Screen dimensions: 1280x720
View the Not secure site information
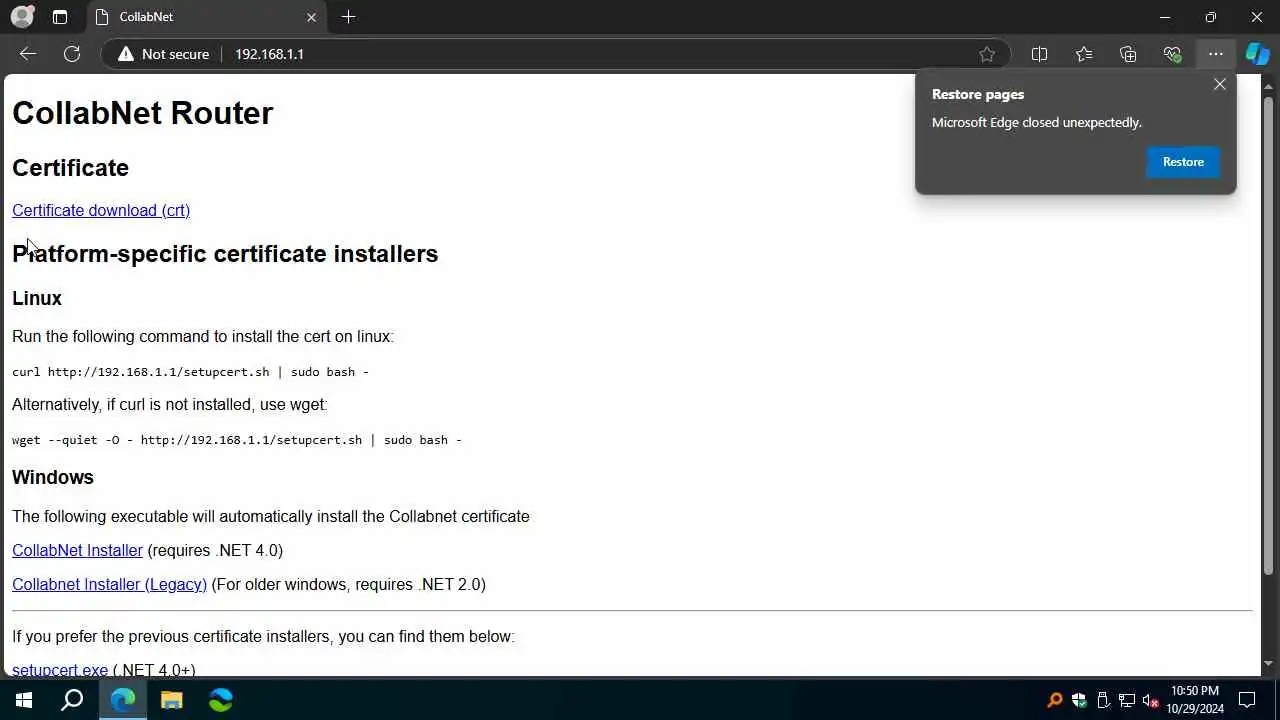[x=163, y=54]
